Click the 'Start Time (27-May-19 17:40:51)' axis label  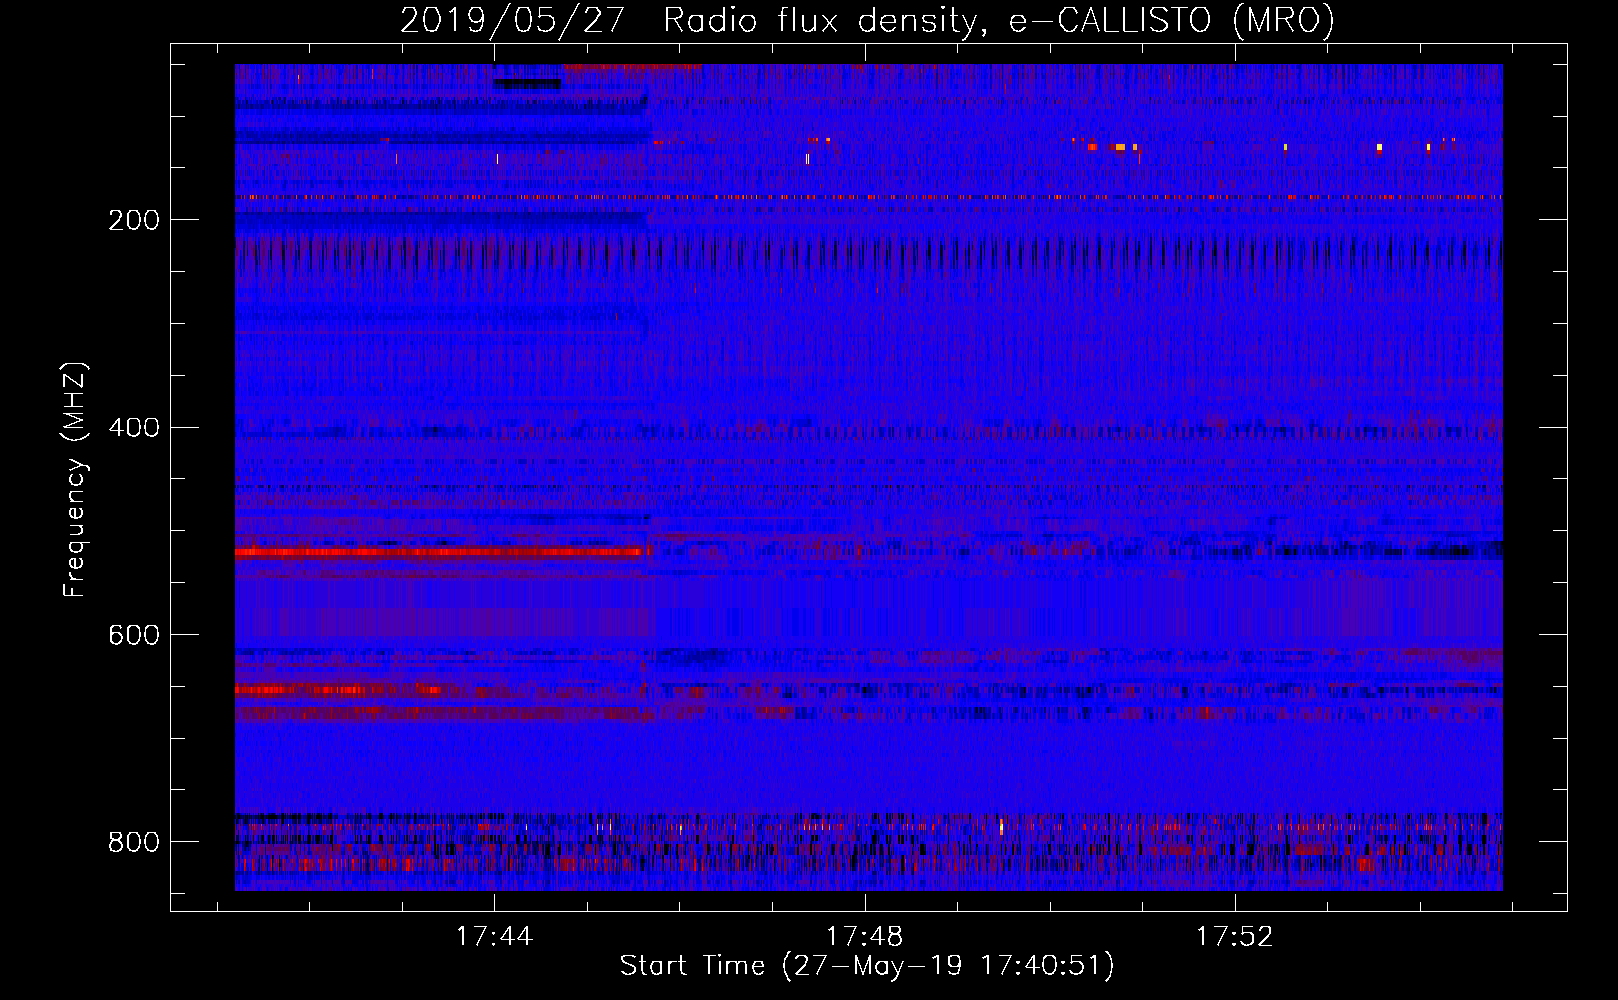click(x=867, y=966)
